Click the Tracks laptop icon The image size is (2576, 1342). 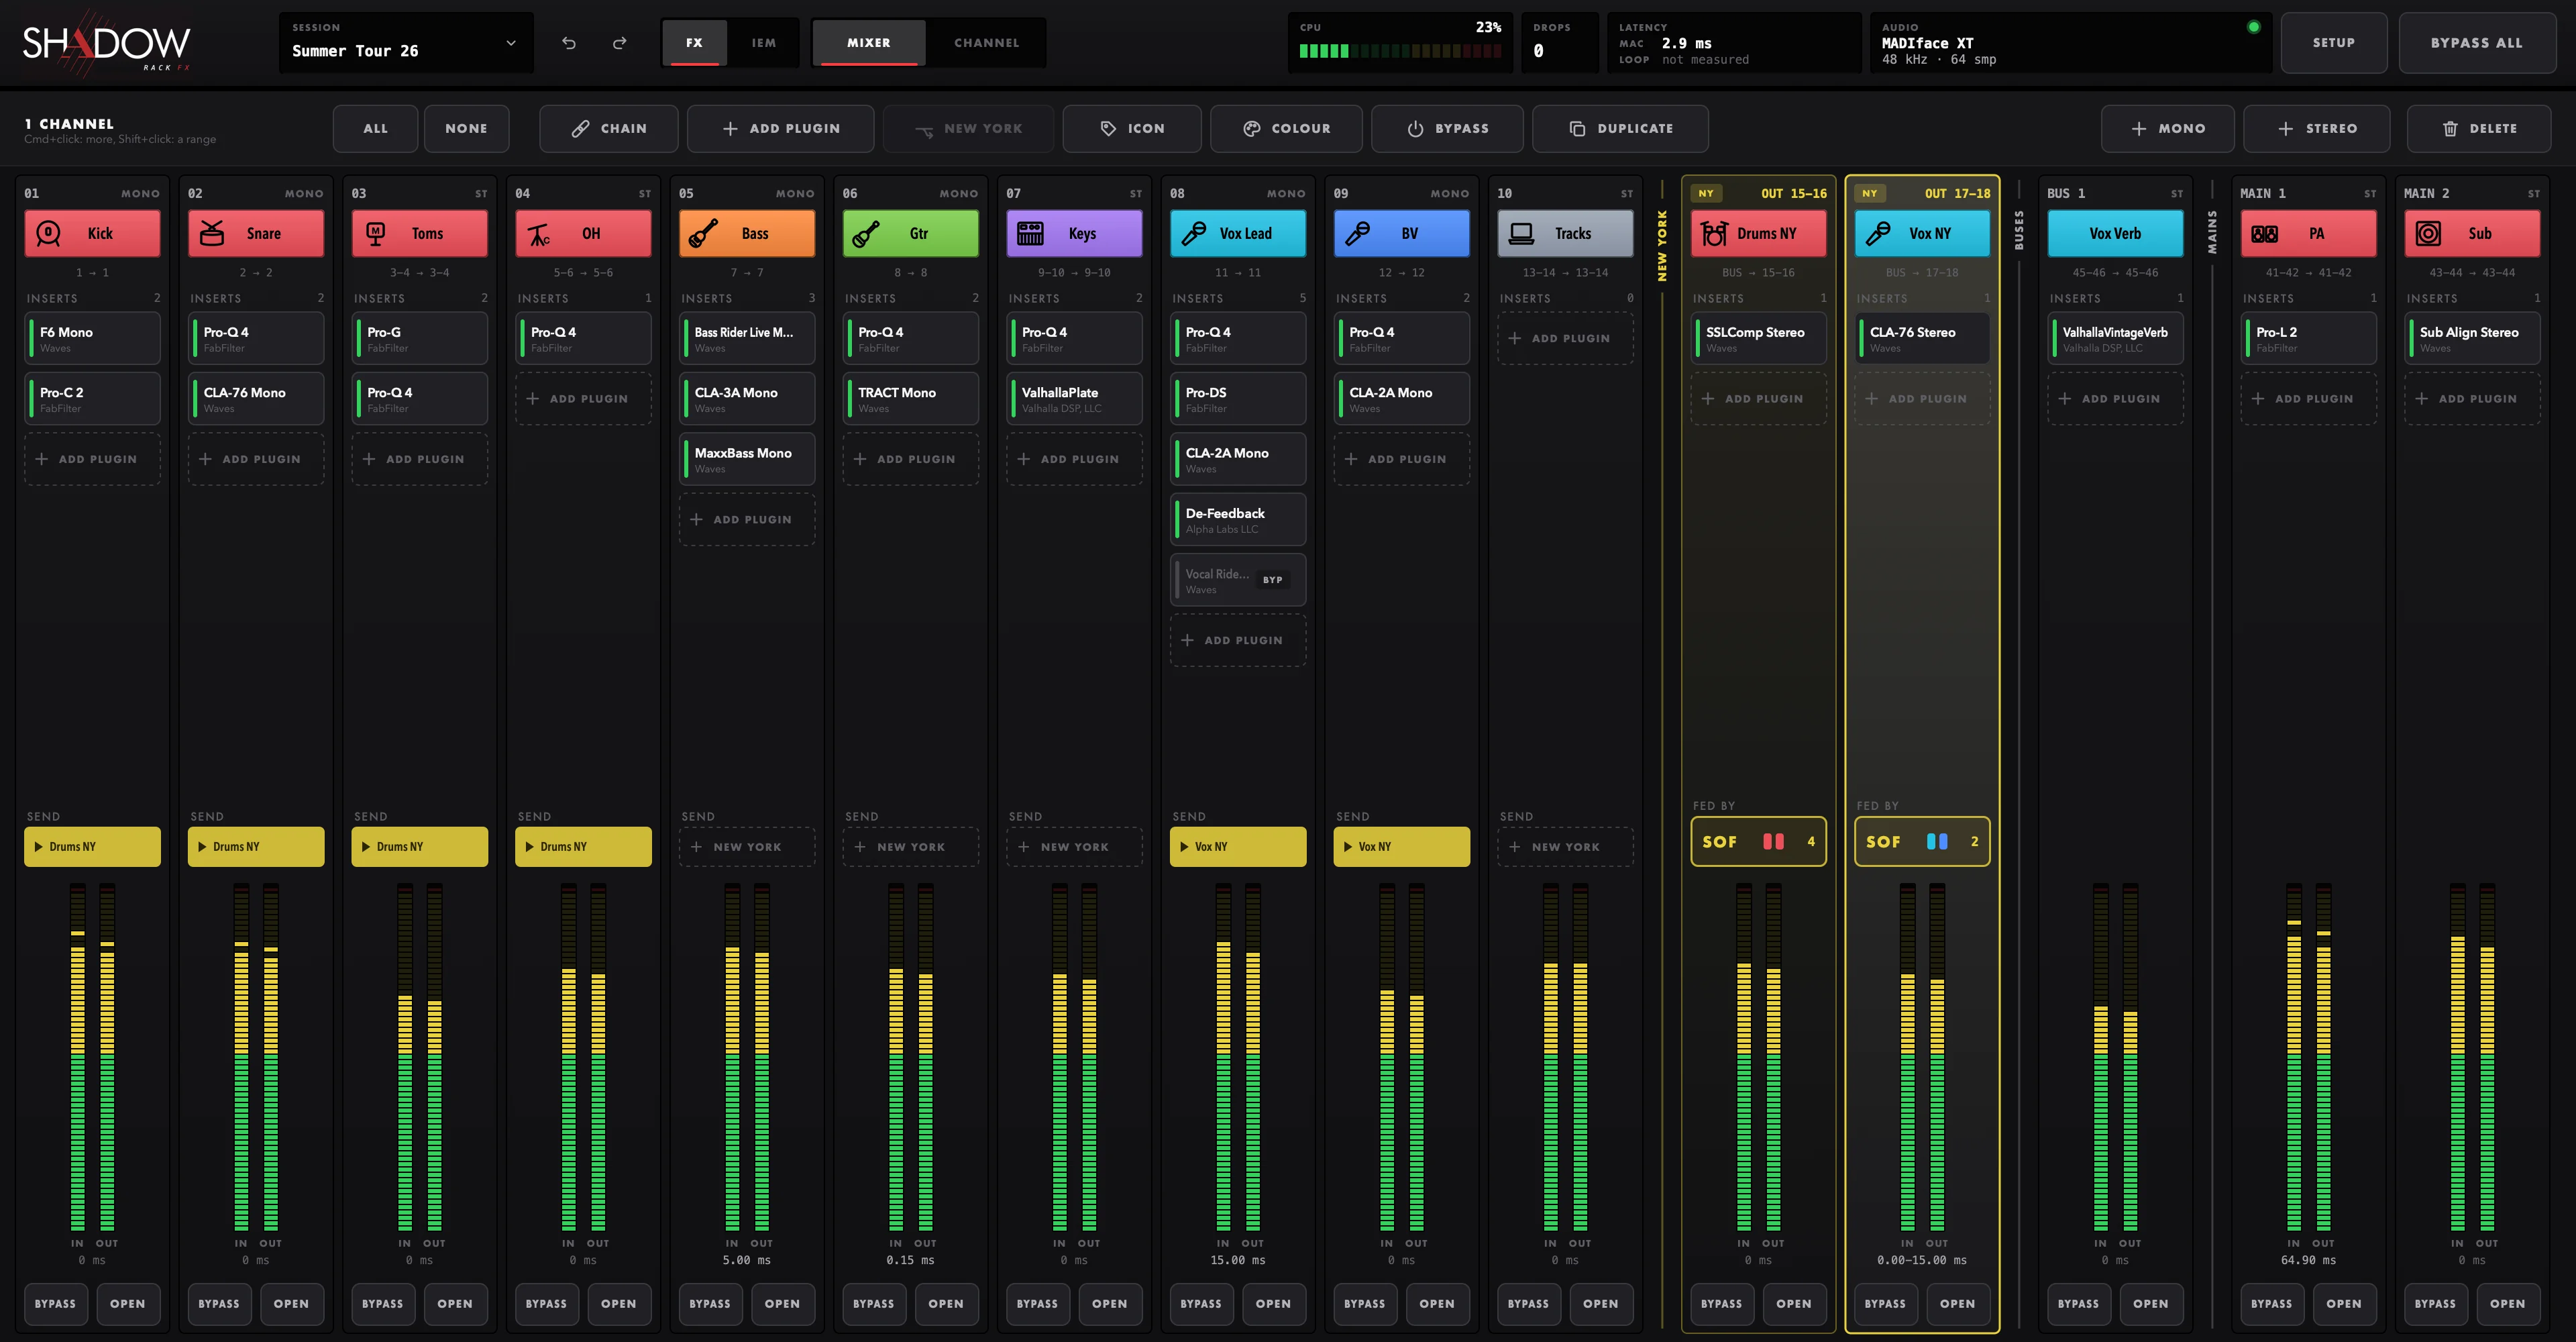click(x=1521, y=233)
